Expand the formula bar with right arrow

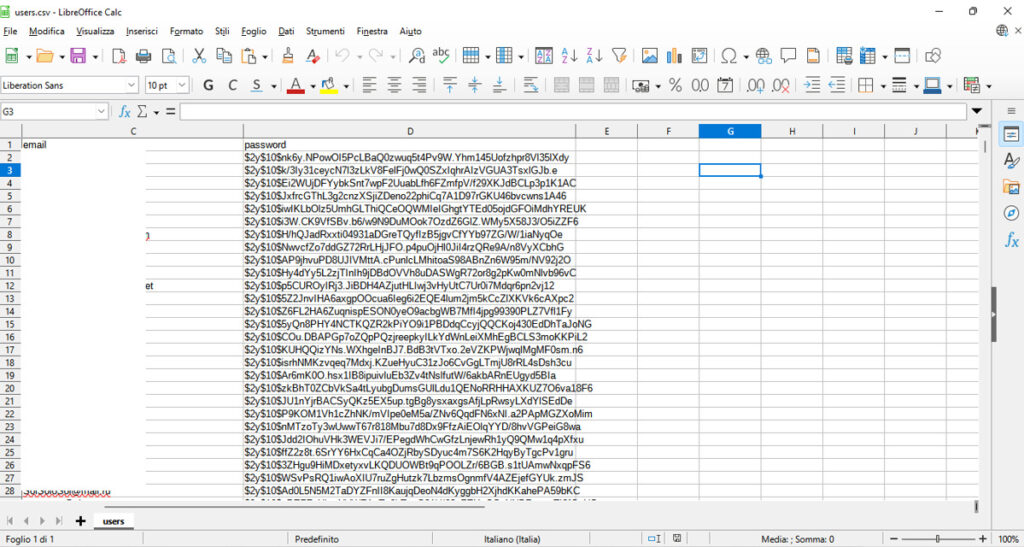[x=976, y=111]
